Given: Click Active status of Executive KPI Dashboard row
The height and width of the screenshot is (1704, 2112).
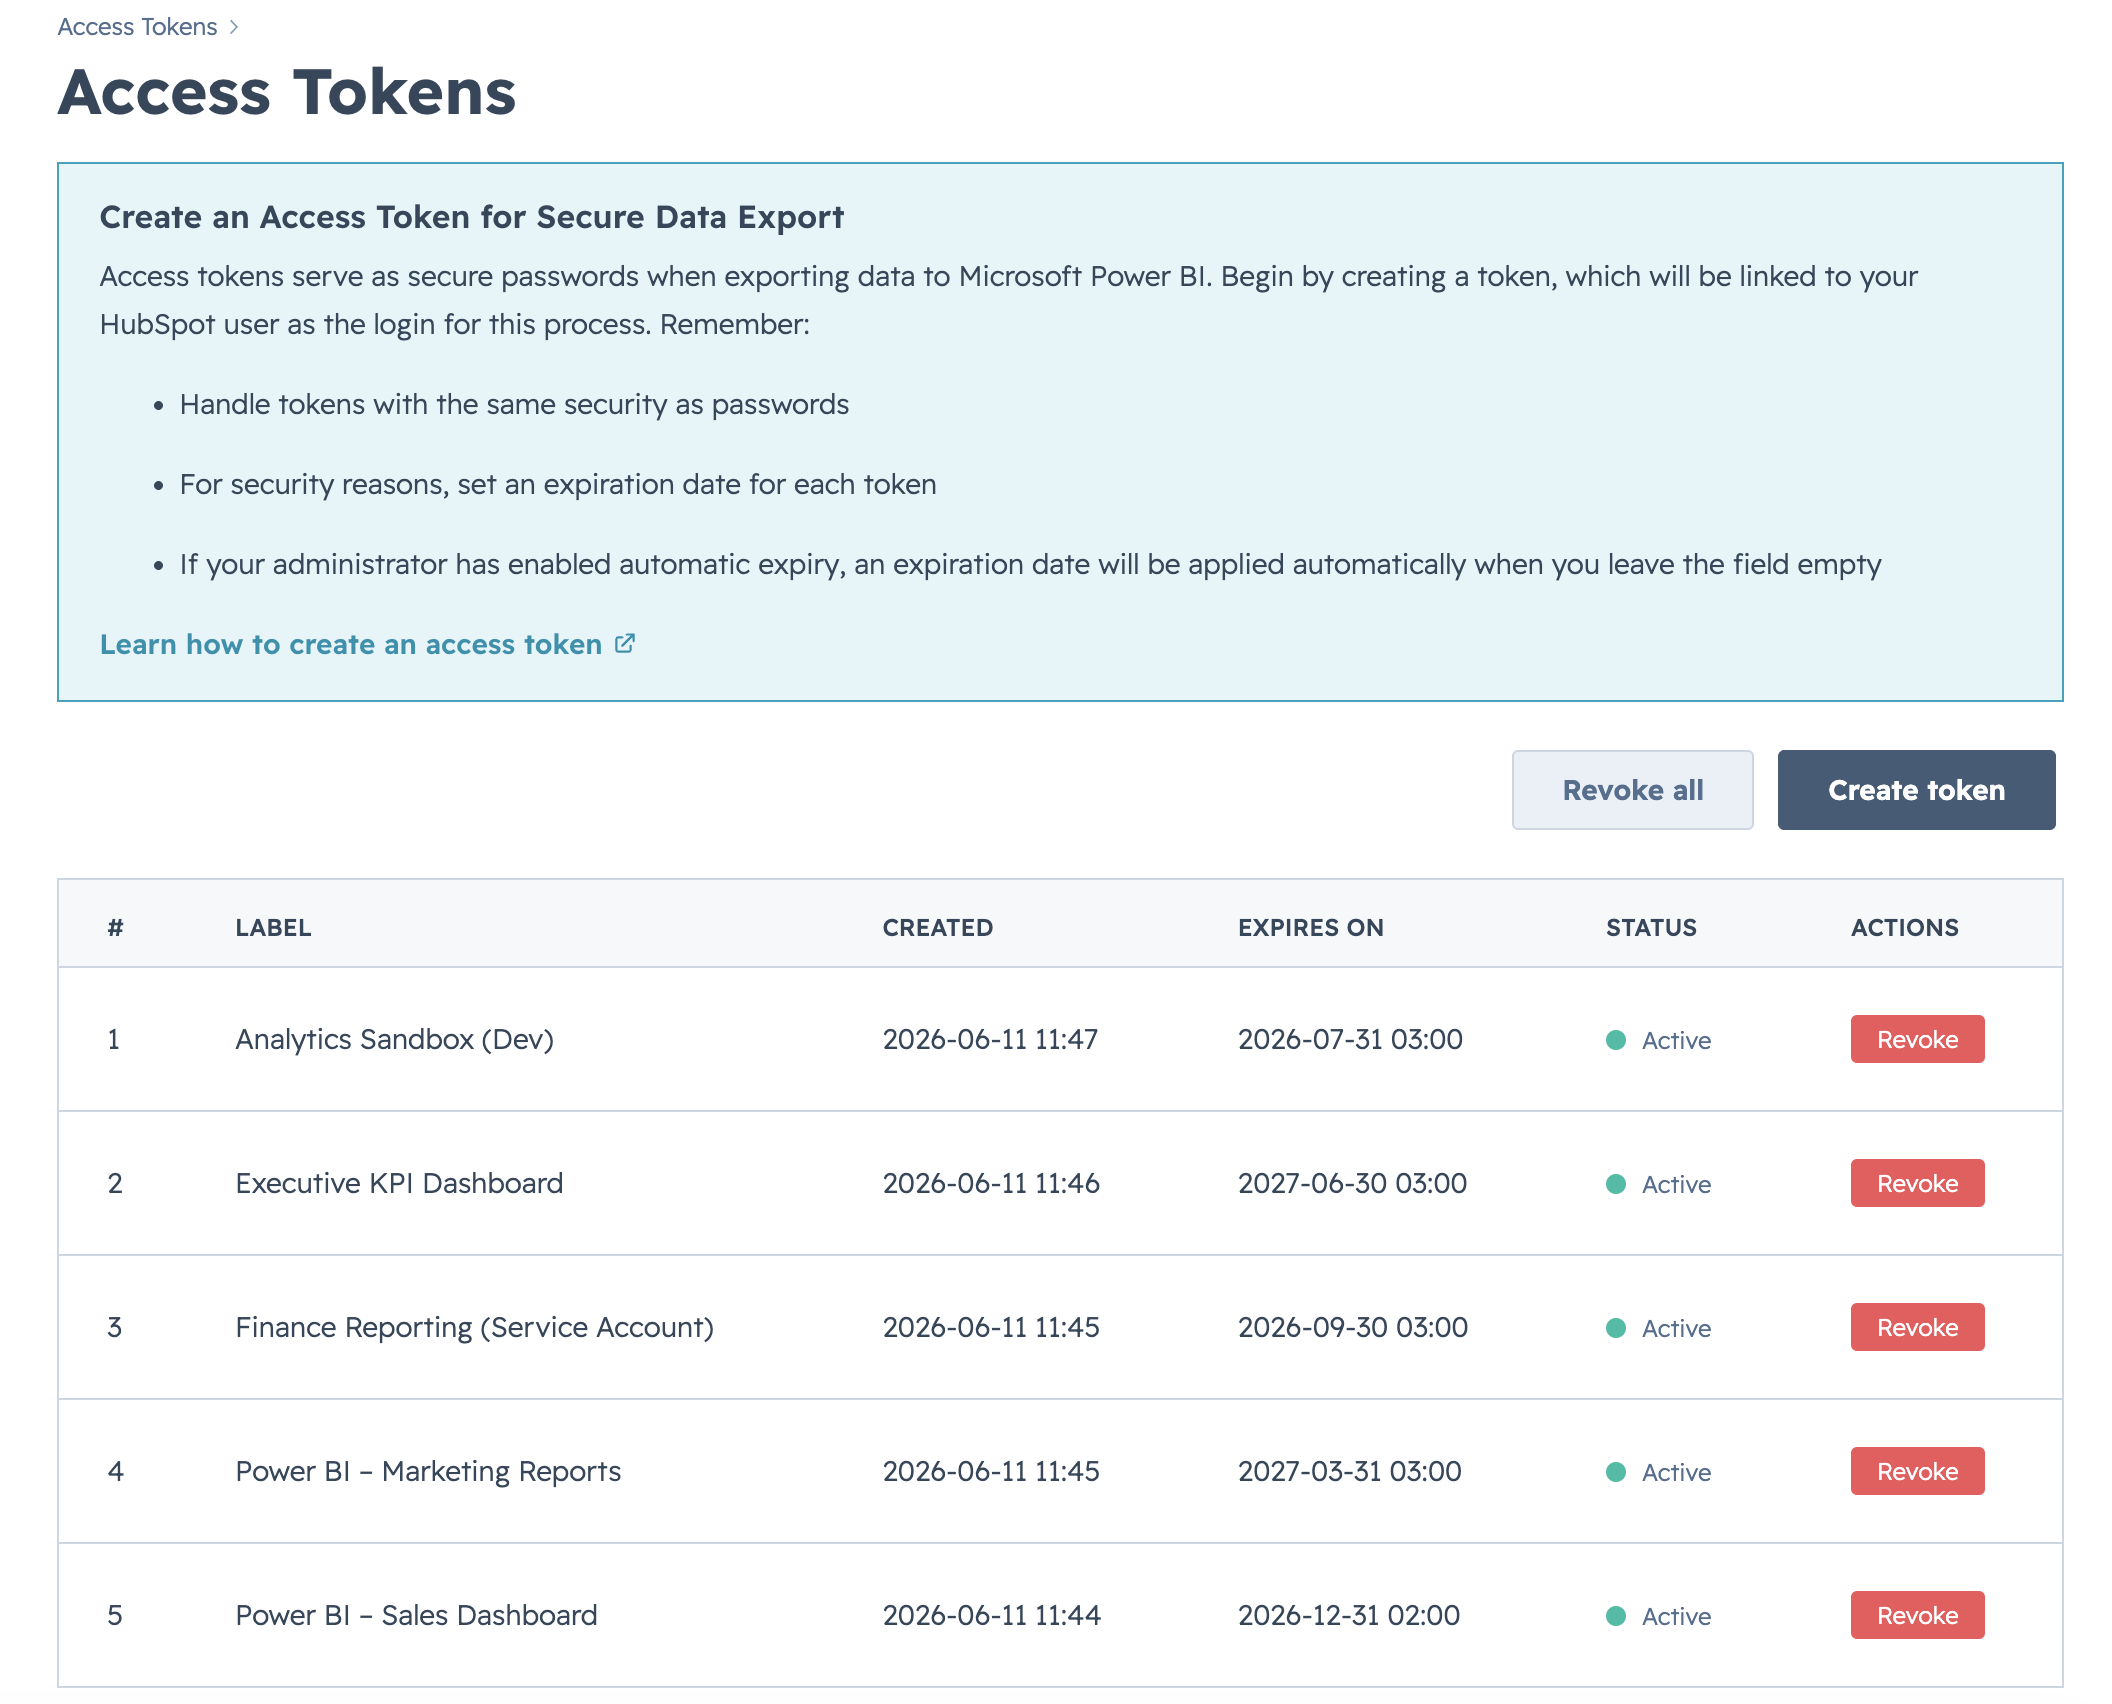Looking at the screenshot, I should pyautogui.click(x=1676, y=1184).
